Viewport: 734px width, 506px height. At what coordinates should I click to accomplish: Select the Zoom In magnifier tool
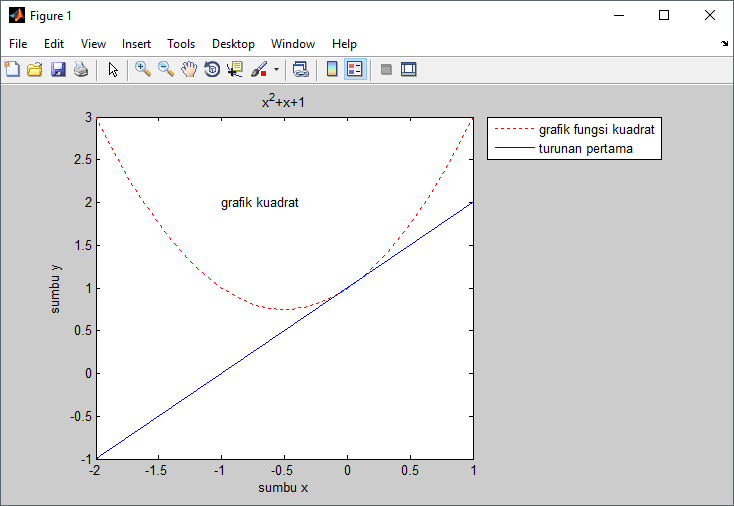tap(143, 69)
